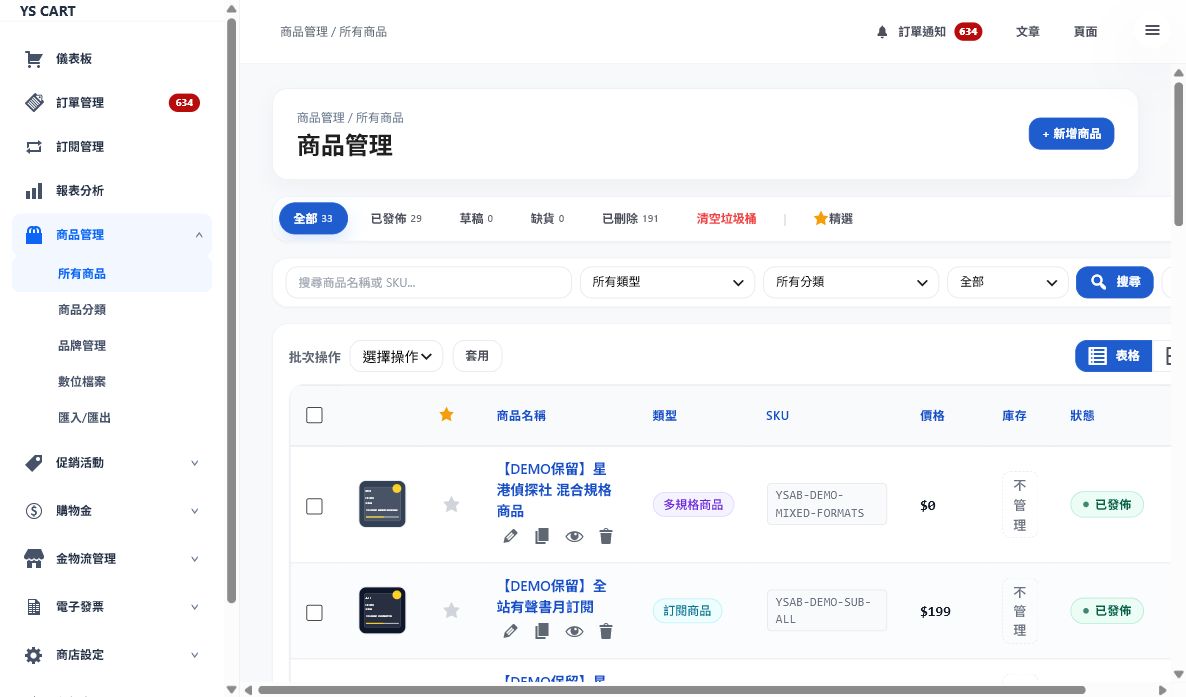1186x697 pixels.
Task: Click the 商品管理 shopping bag icon
Action: 34,235
